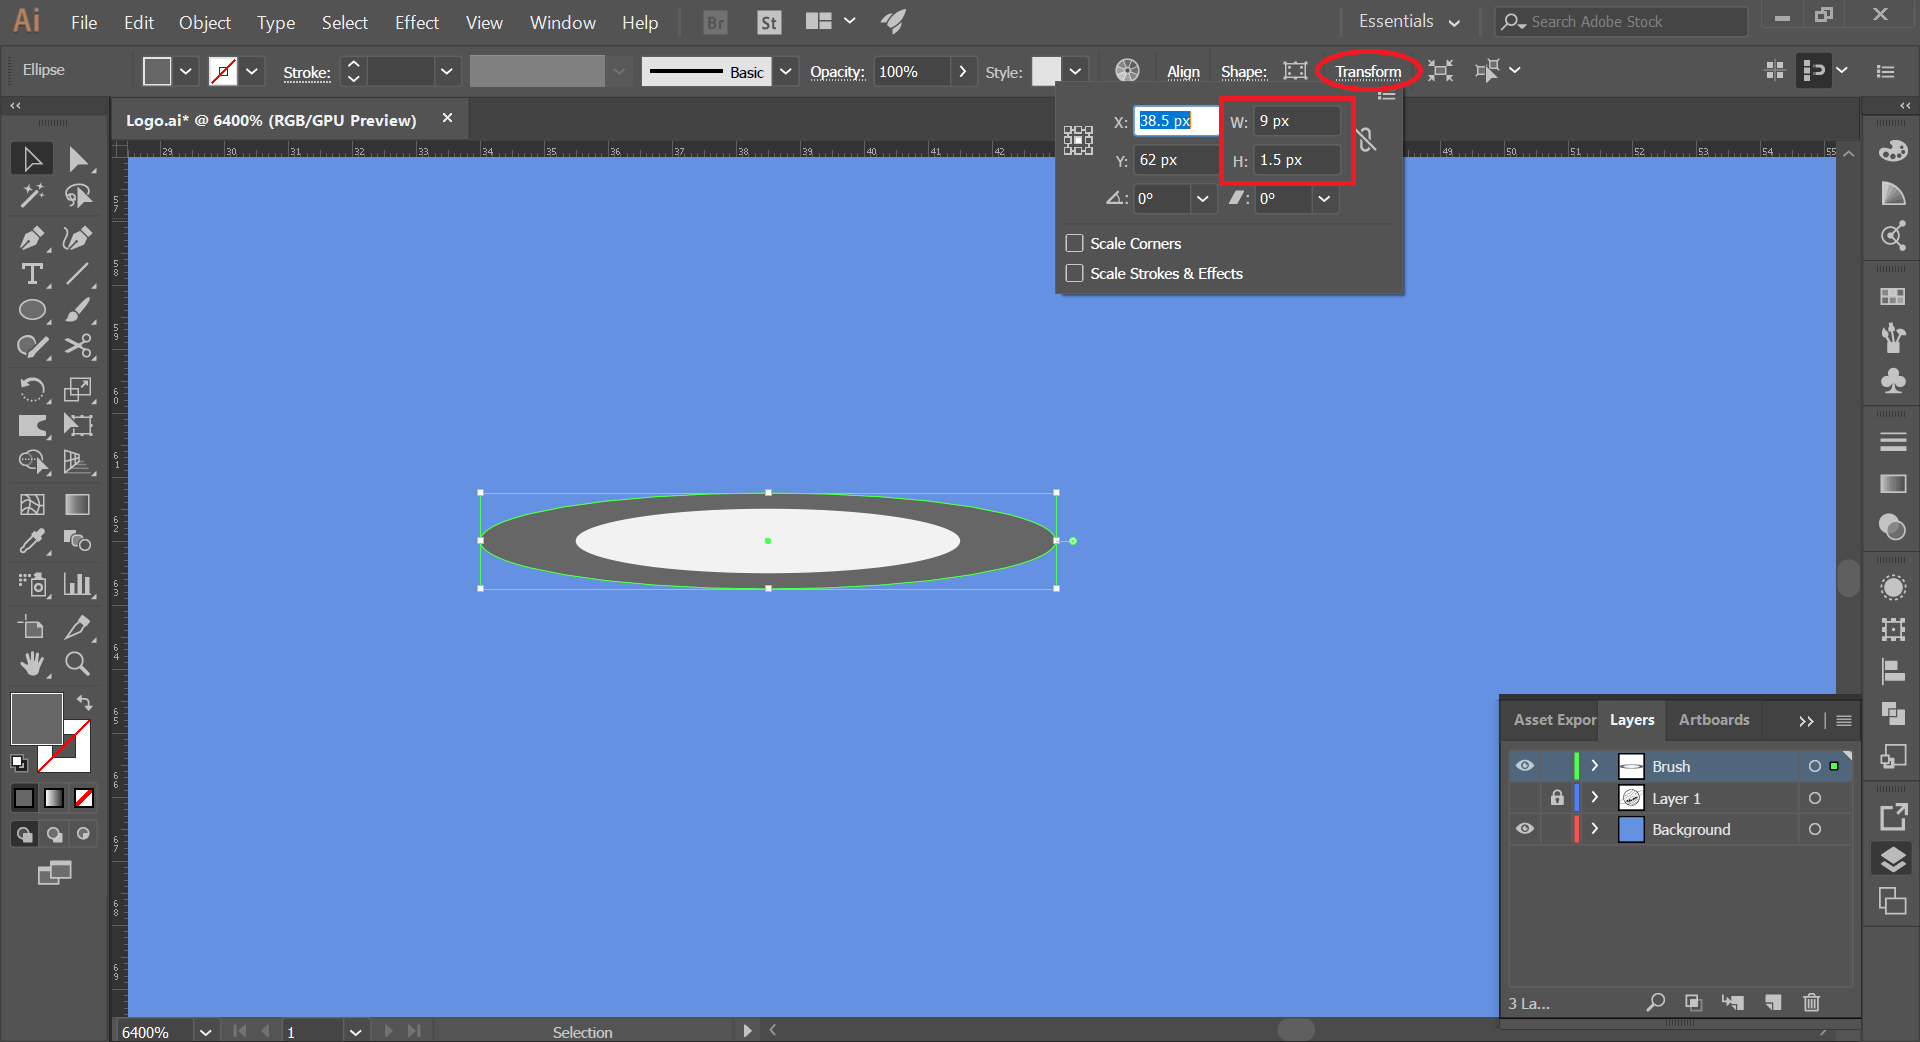Viewport: 1920px width, 1042px height.
Task: Select the Gradient tool
Action: [x=78, y=504]
